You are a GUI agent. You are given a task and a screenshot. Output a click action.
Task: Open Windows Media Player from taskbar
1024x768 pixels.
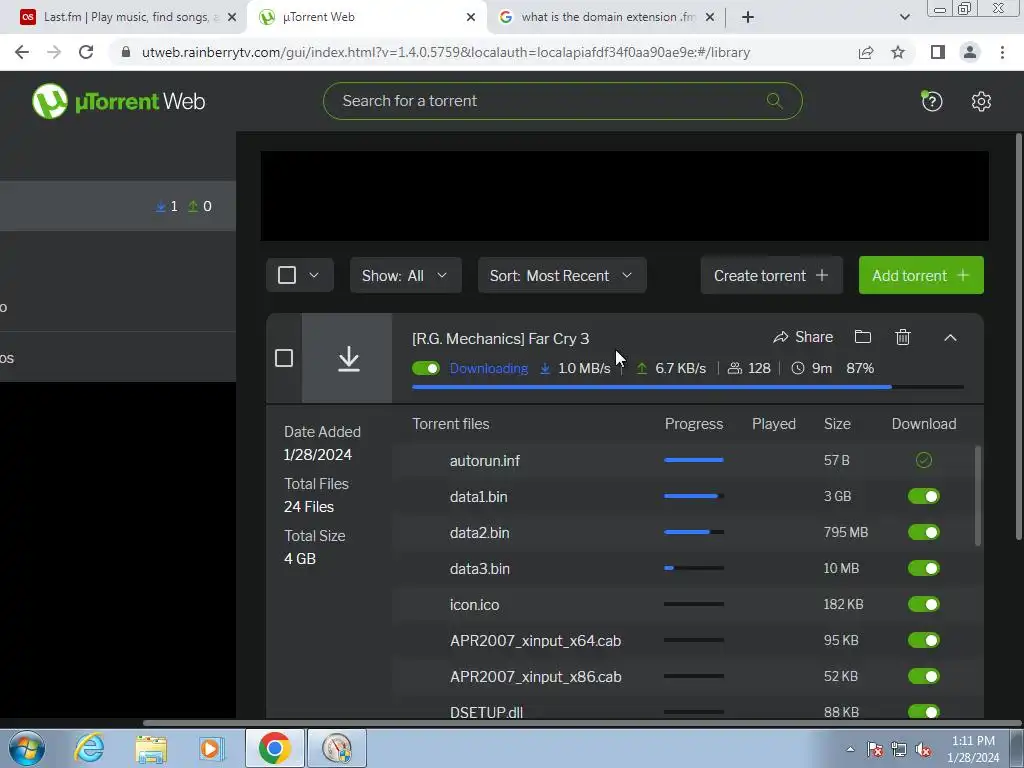pyautogui.click(x=211, y=749)
